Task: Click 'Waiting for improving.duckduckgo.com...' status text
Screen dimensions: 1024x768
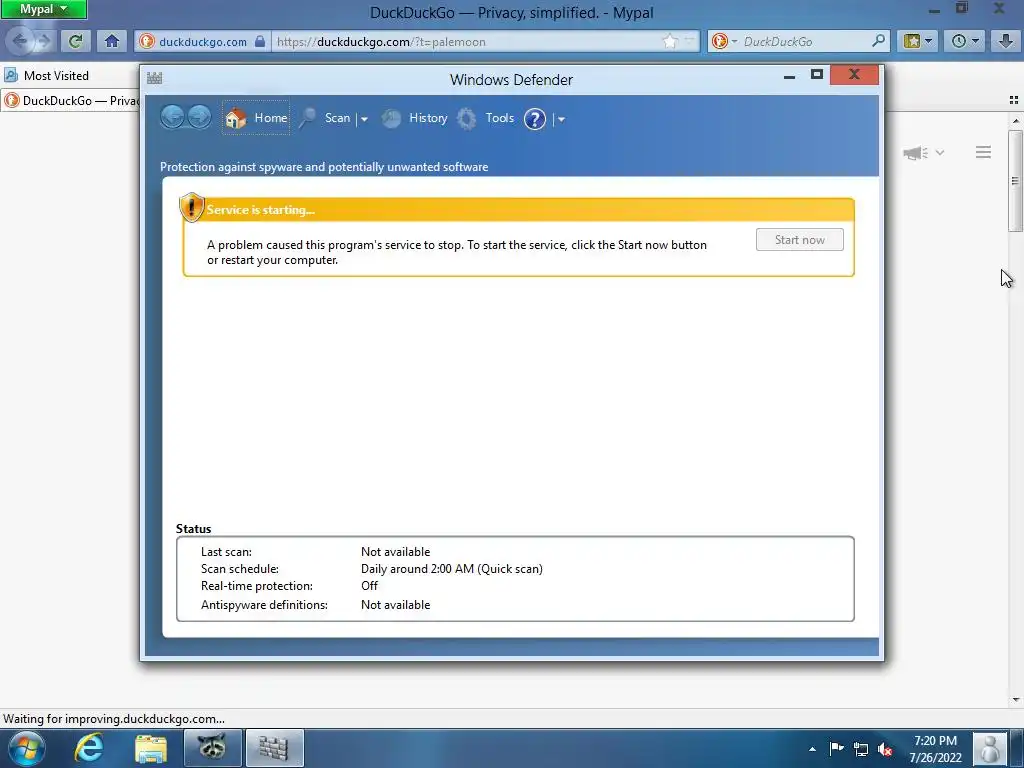Action: (114, 719)
